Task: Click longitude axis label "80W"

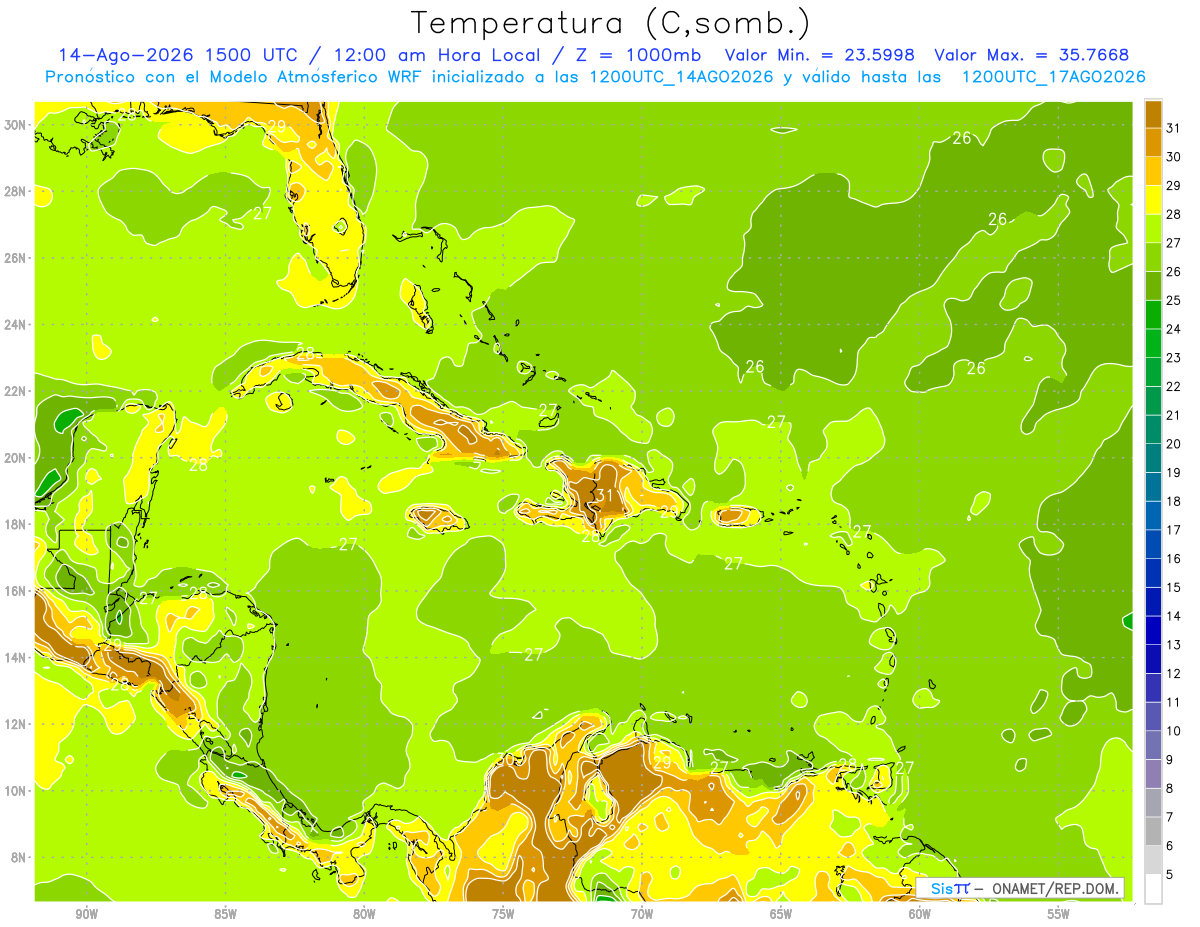Action: [364, 914]
